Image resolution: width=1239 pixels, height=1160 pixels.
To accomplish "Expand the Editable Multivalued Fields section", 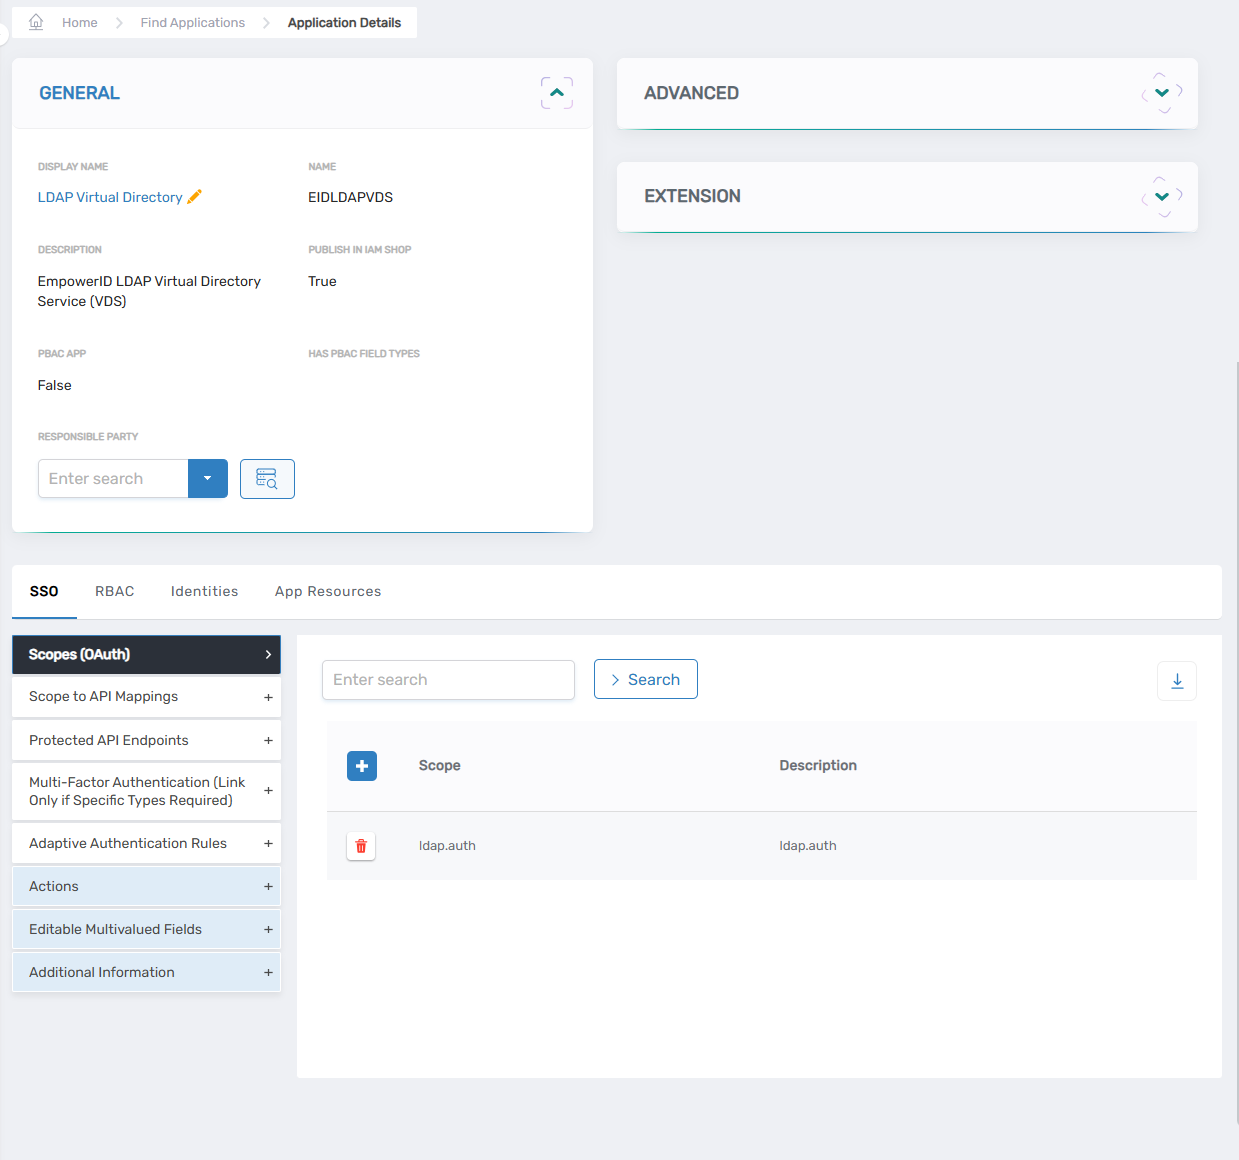I will (146, 930).
